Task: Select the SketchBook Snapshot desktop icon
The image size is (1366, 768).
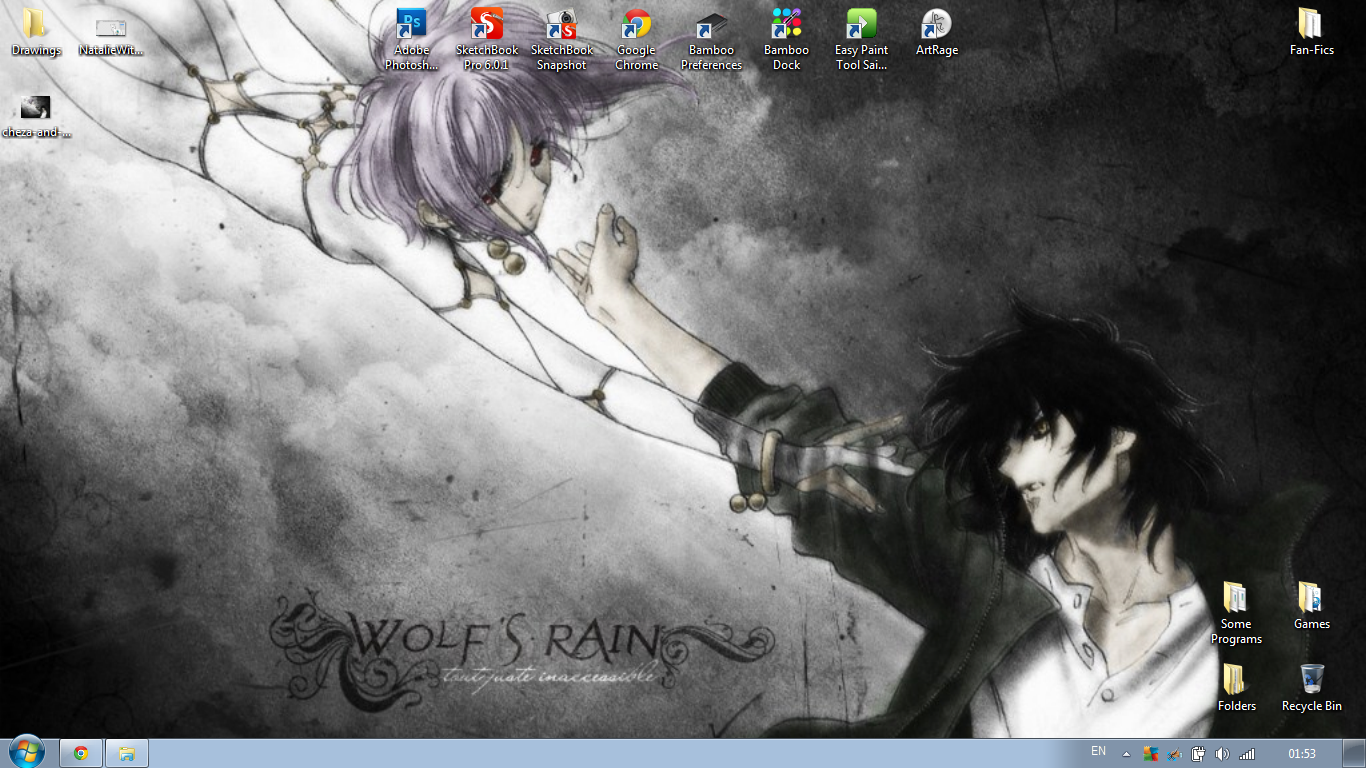Action: click(561, 25)
